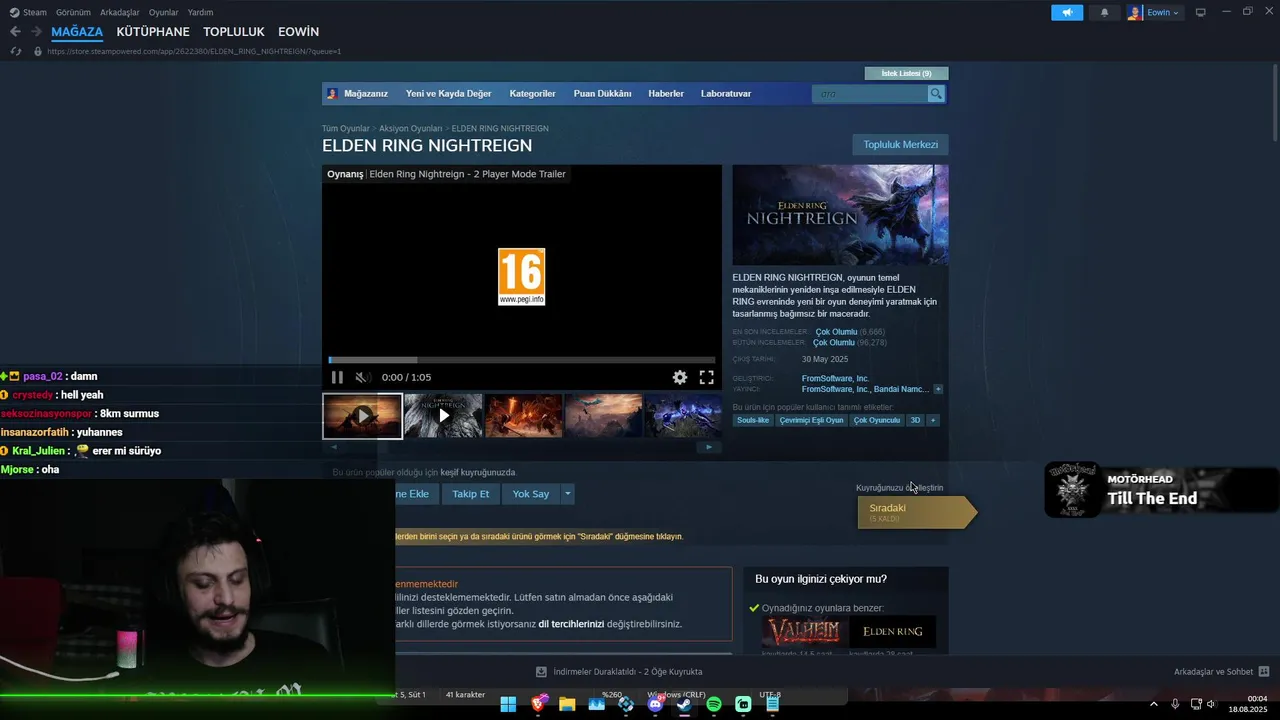The width and height of the screenshot is (1280, 720).
Task: Open the Elden Ring similar game thumbnail
Action: 893,632
